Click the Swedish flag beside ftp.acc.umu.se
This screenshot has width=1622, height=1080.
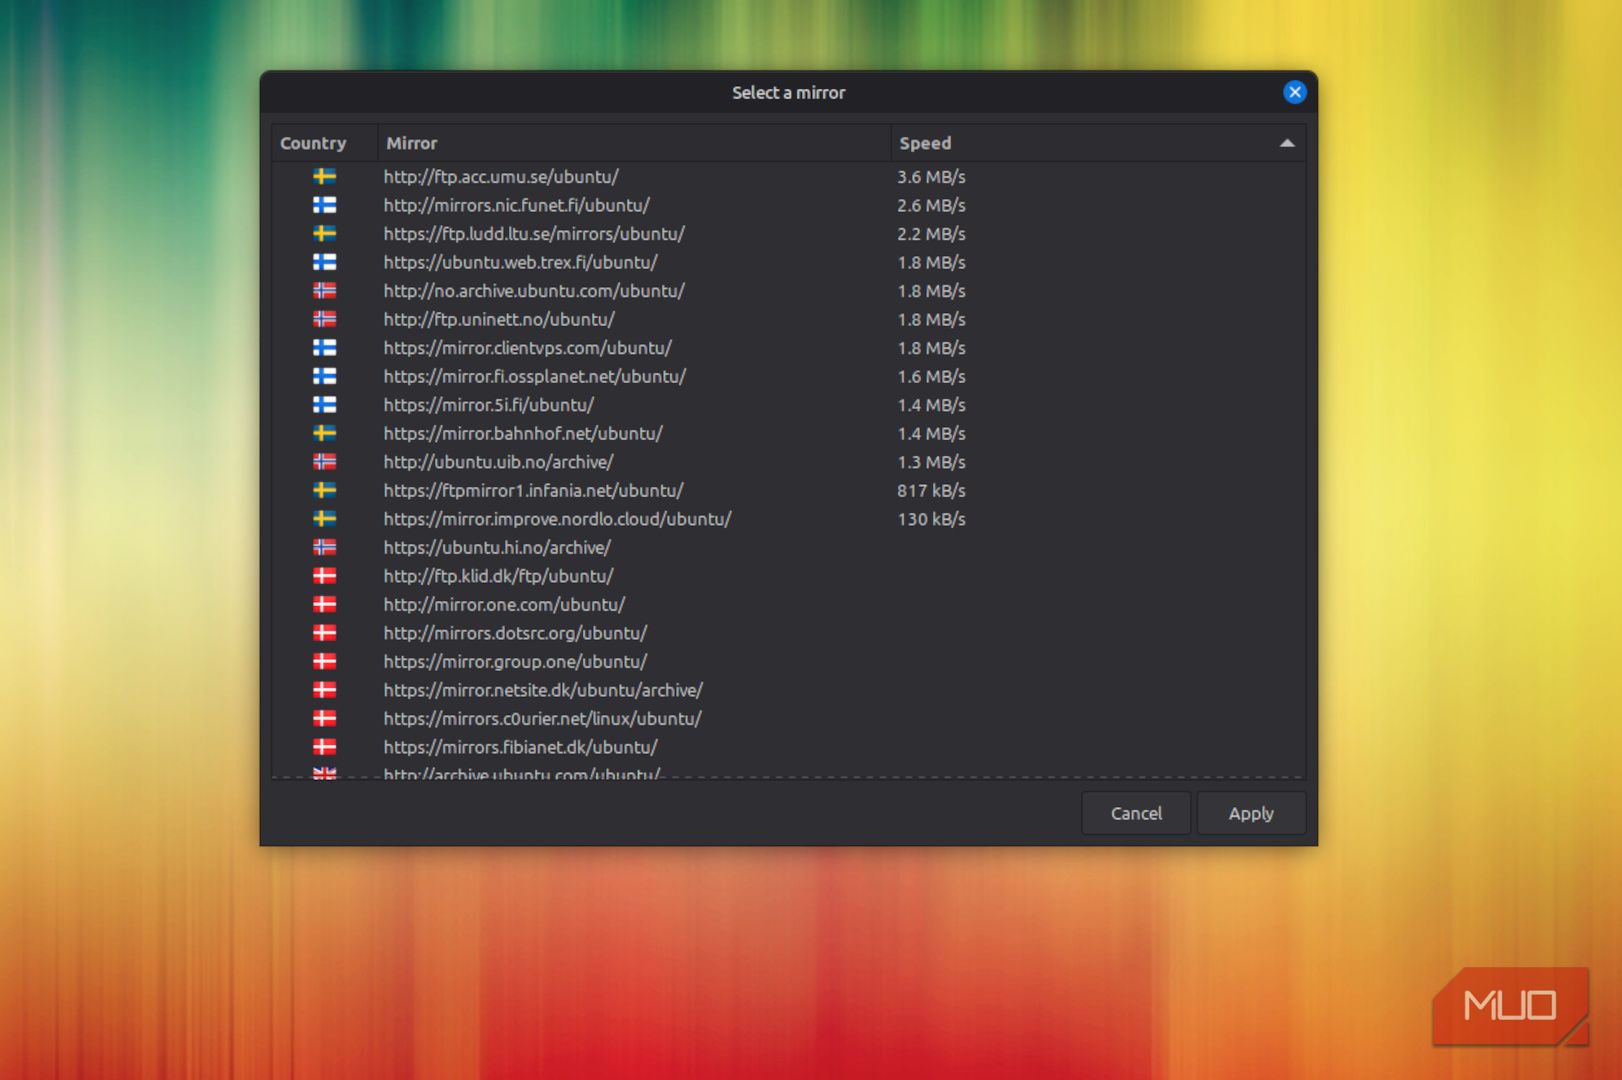coord(324,177)
